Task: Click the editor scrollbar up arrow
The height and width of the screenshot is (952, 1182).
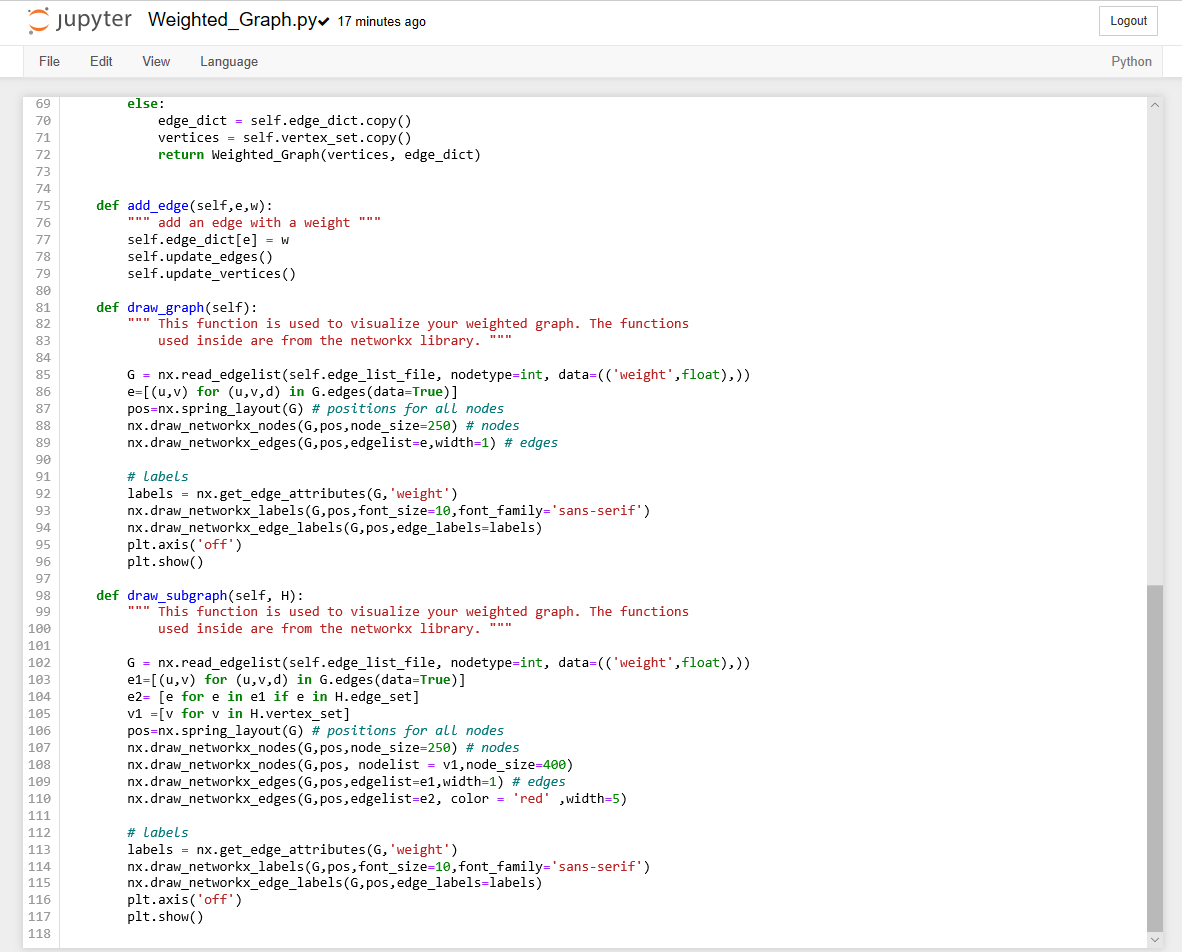Action: [1154, 105]
